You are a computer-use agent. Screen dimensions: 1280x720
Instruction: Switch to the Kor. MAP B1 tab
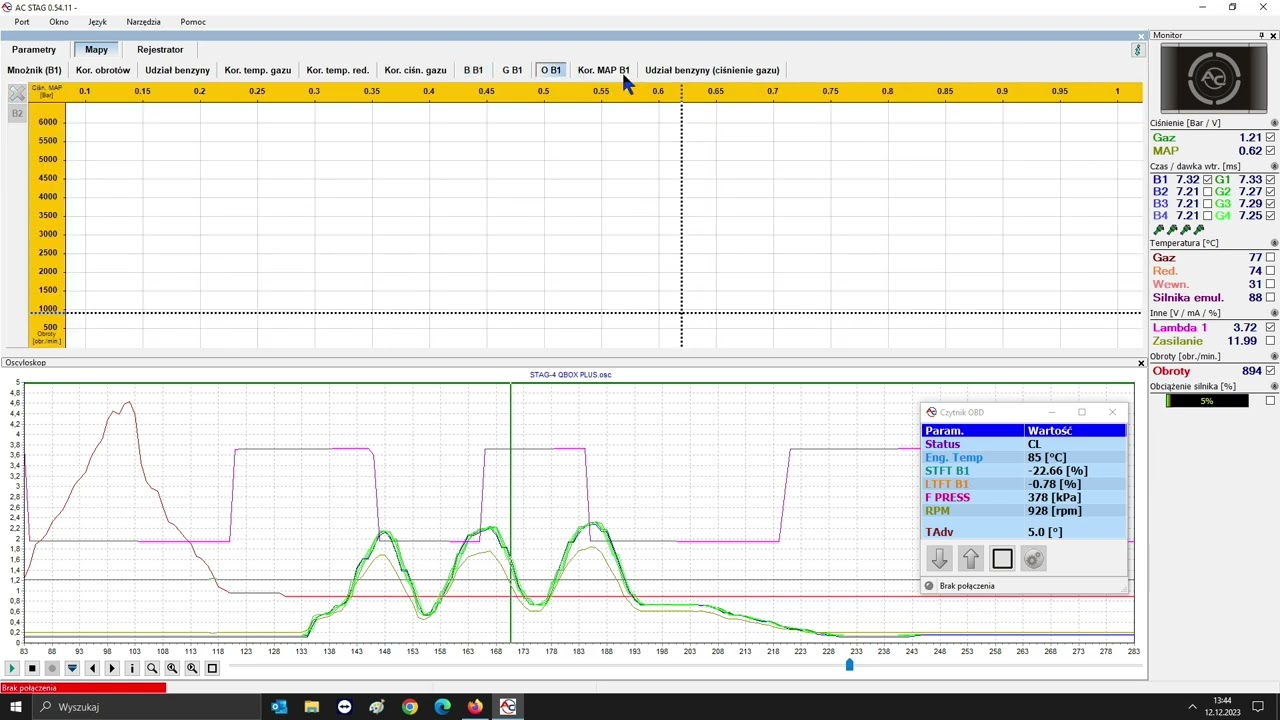point(603,70)
